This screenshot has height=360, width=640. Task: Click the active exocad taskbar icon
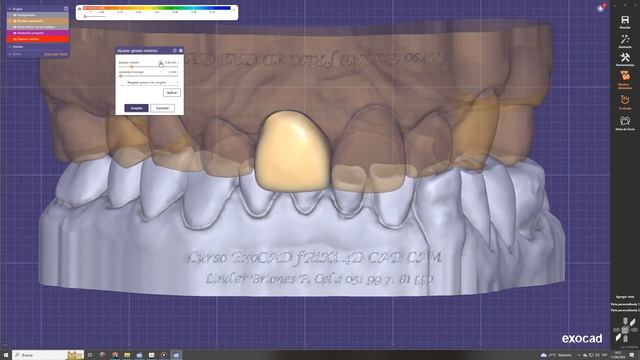[x=176, y=355]
